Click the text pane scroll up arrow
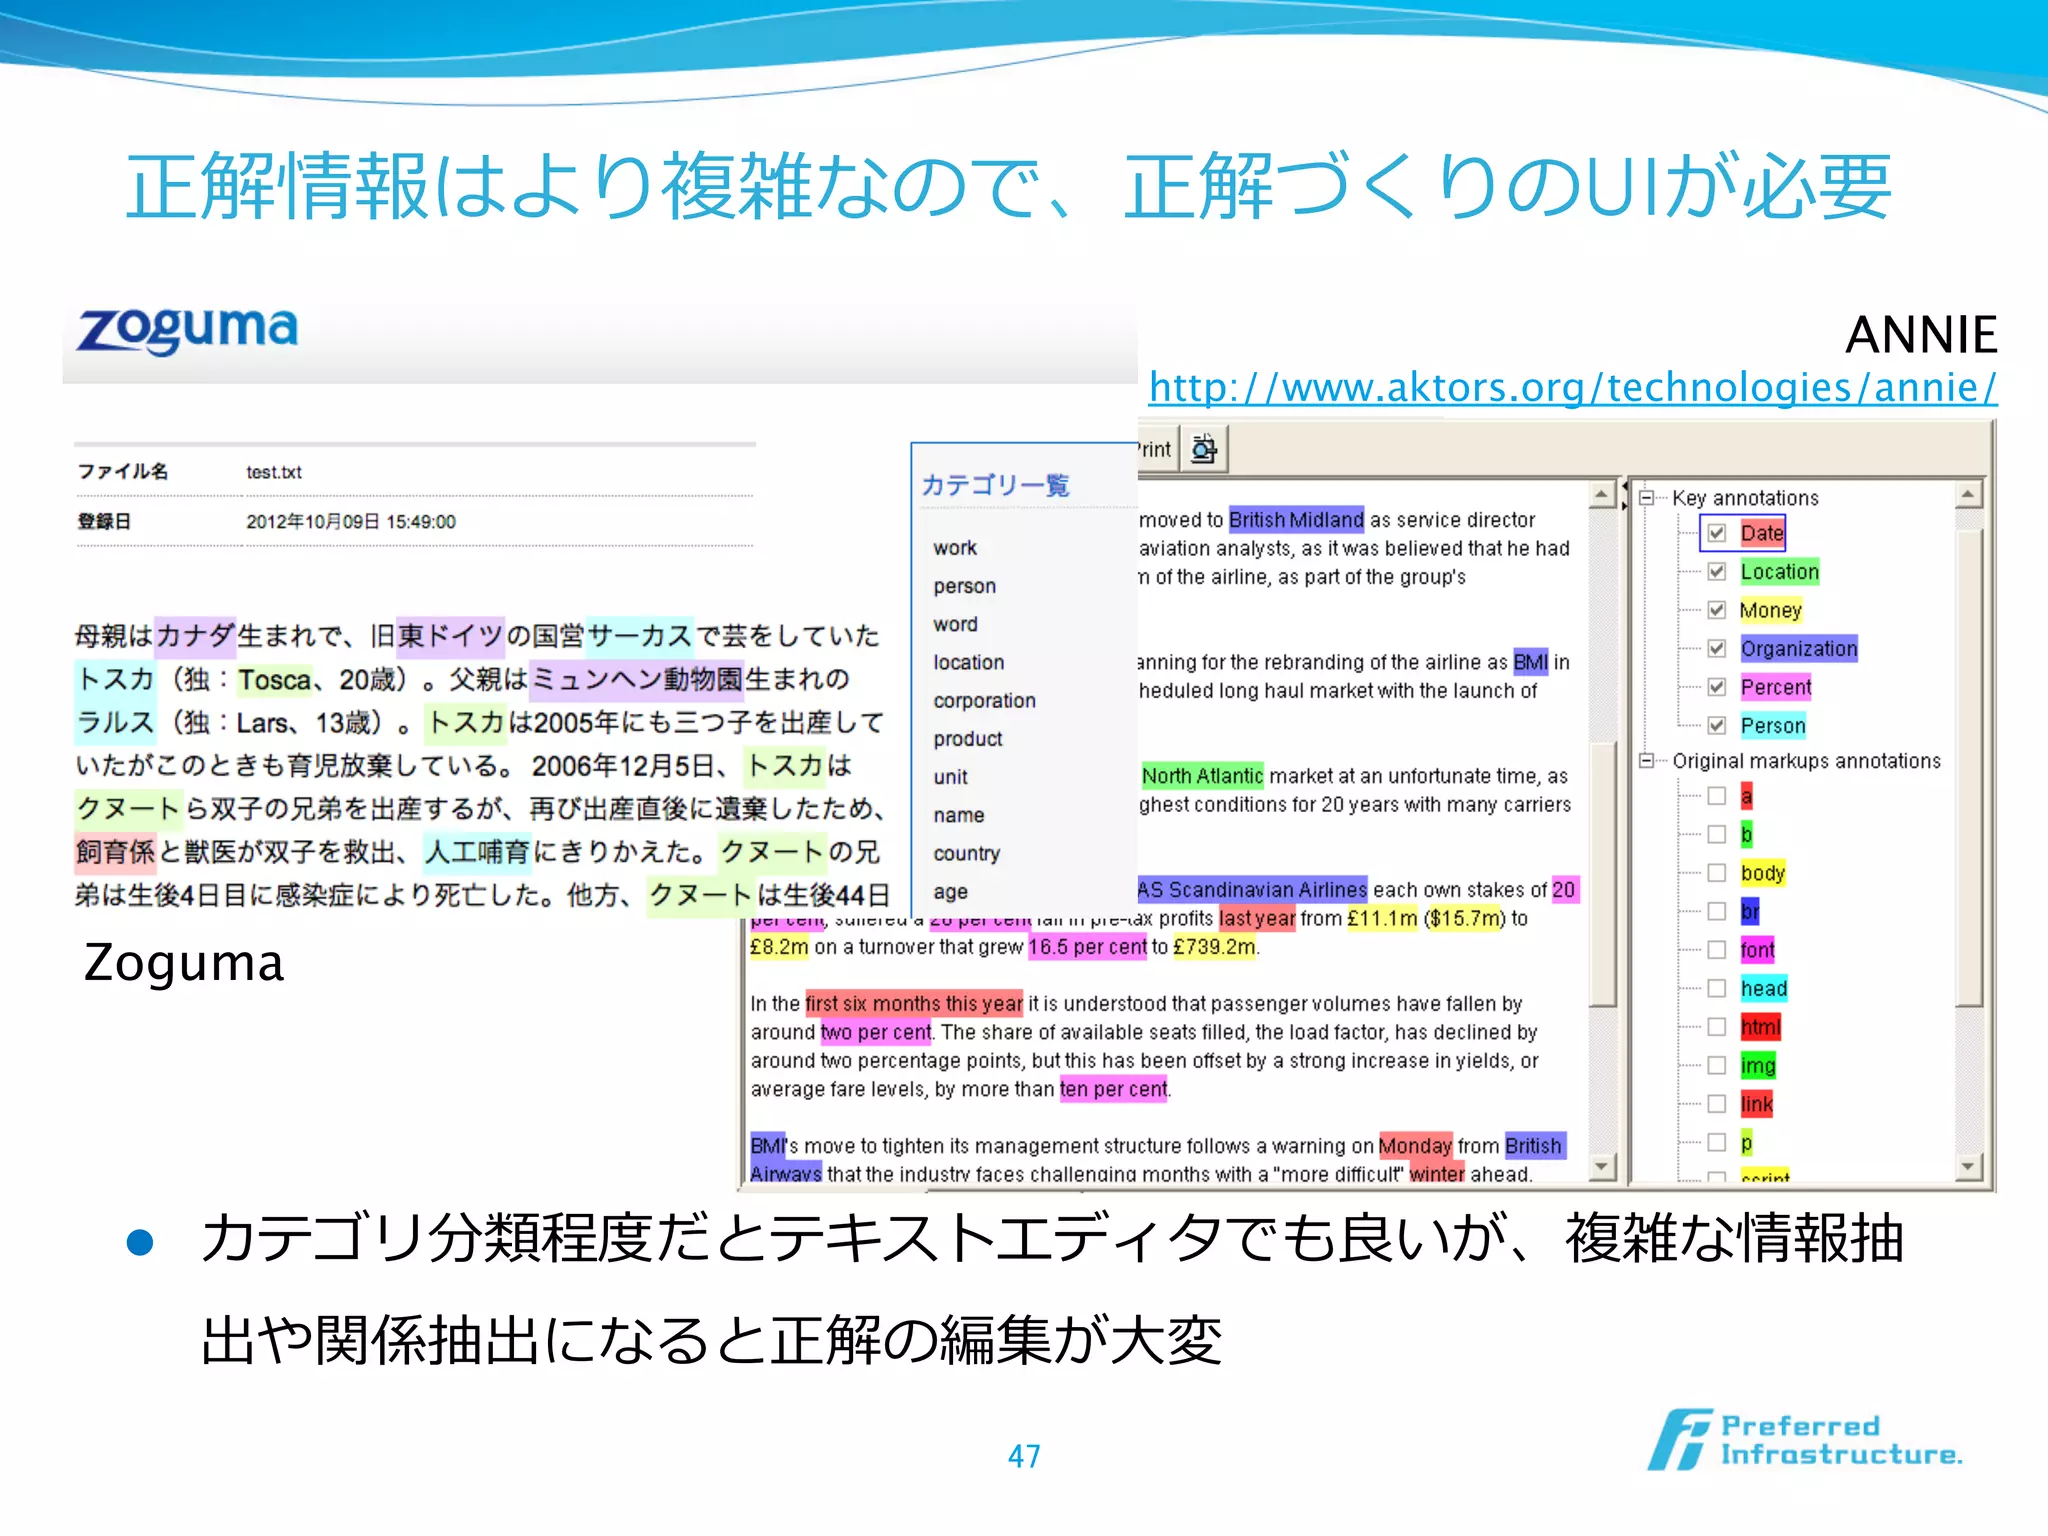The height and width of the screenshot is (1536, 2048). coord(1602,494)
